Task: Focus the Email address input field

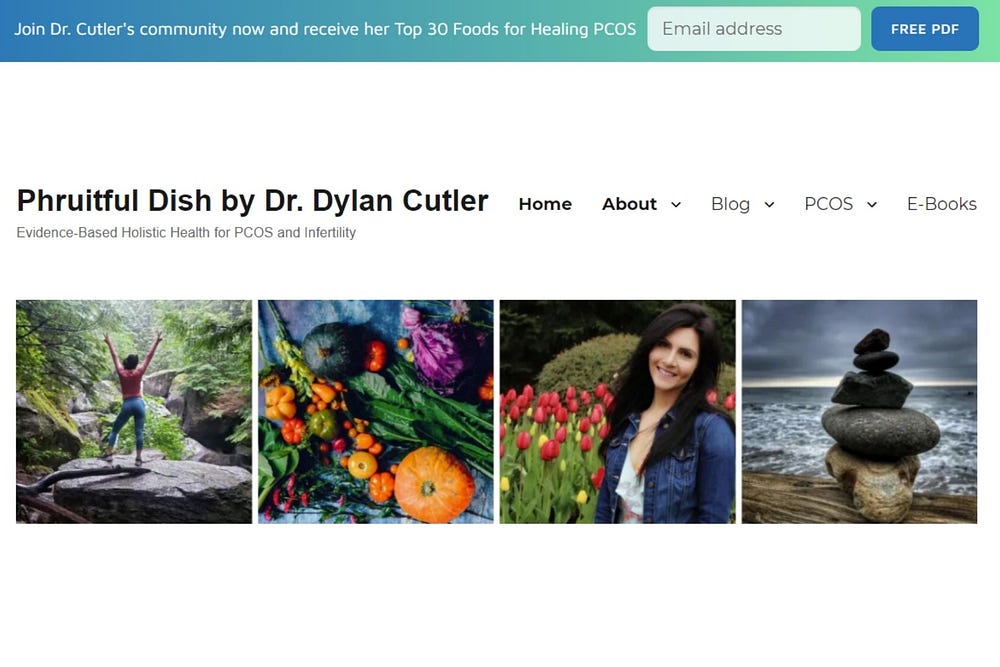Action: click(x=754, y=29)
